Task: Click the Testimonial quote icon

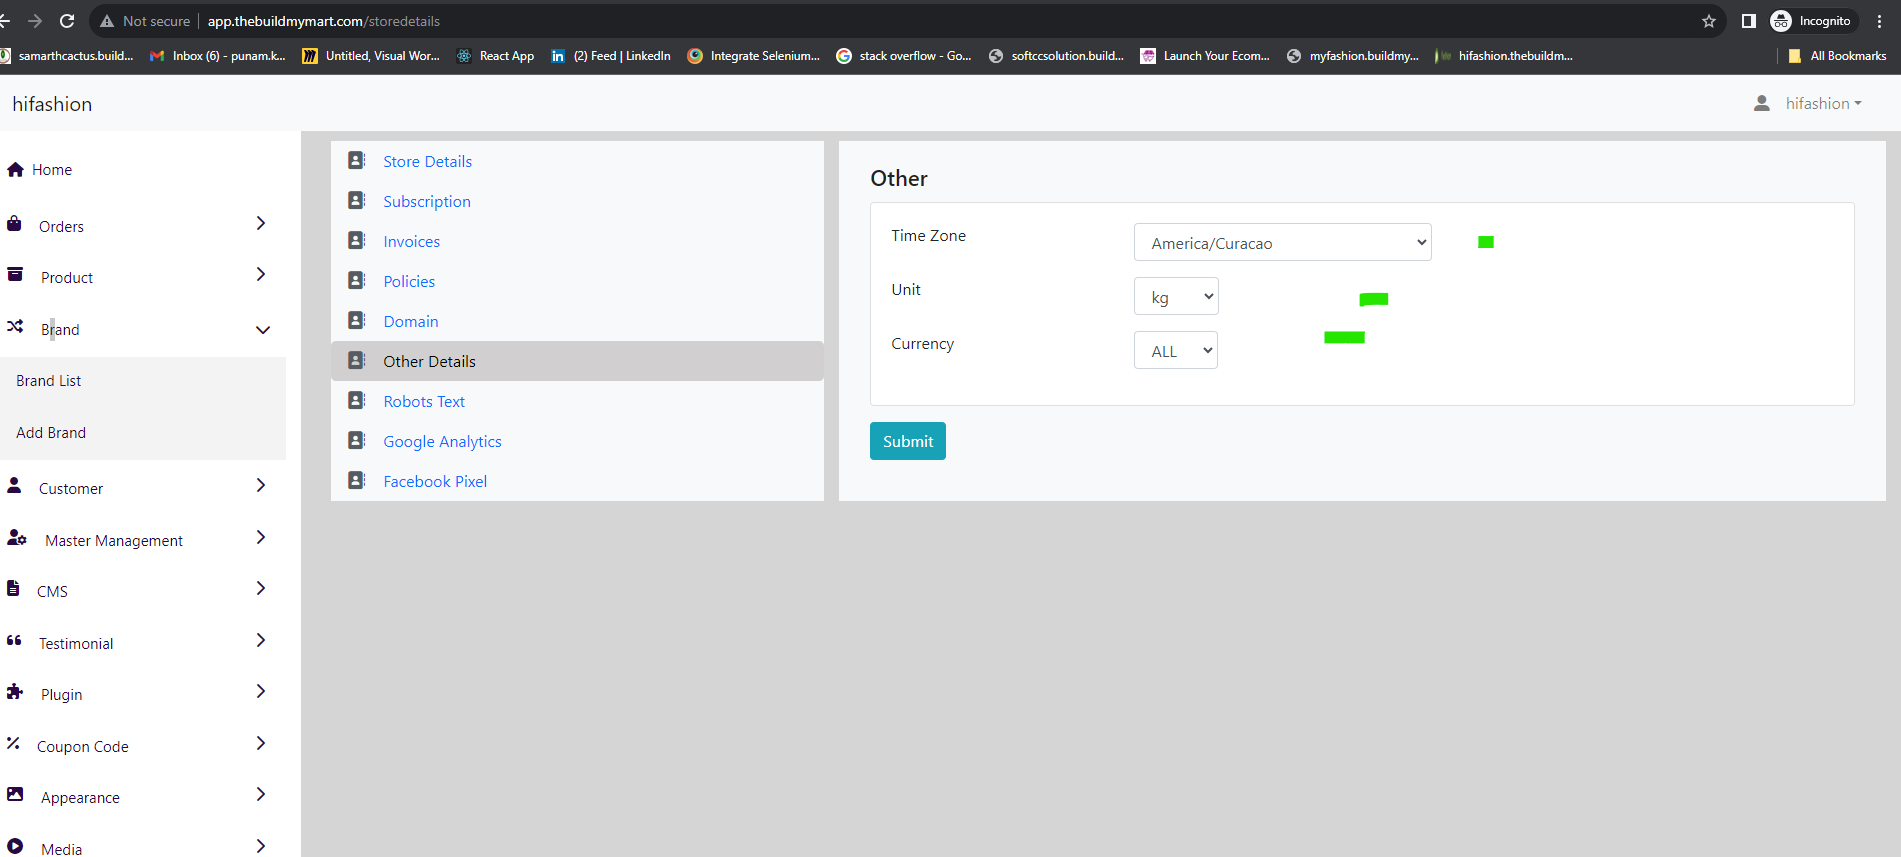Action: coord(14,640)
